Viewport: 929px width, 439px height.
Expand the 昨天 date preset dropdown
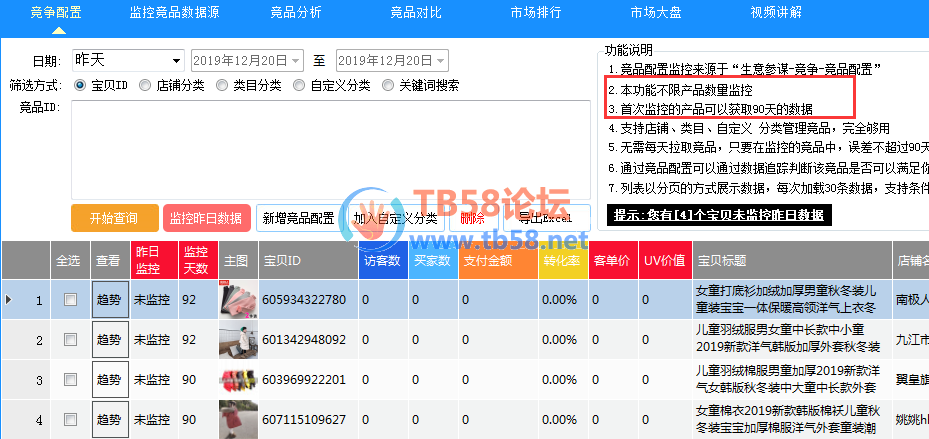pos(177,60)
